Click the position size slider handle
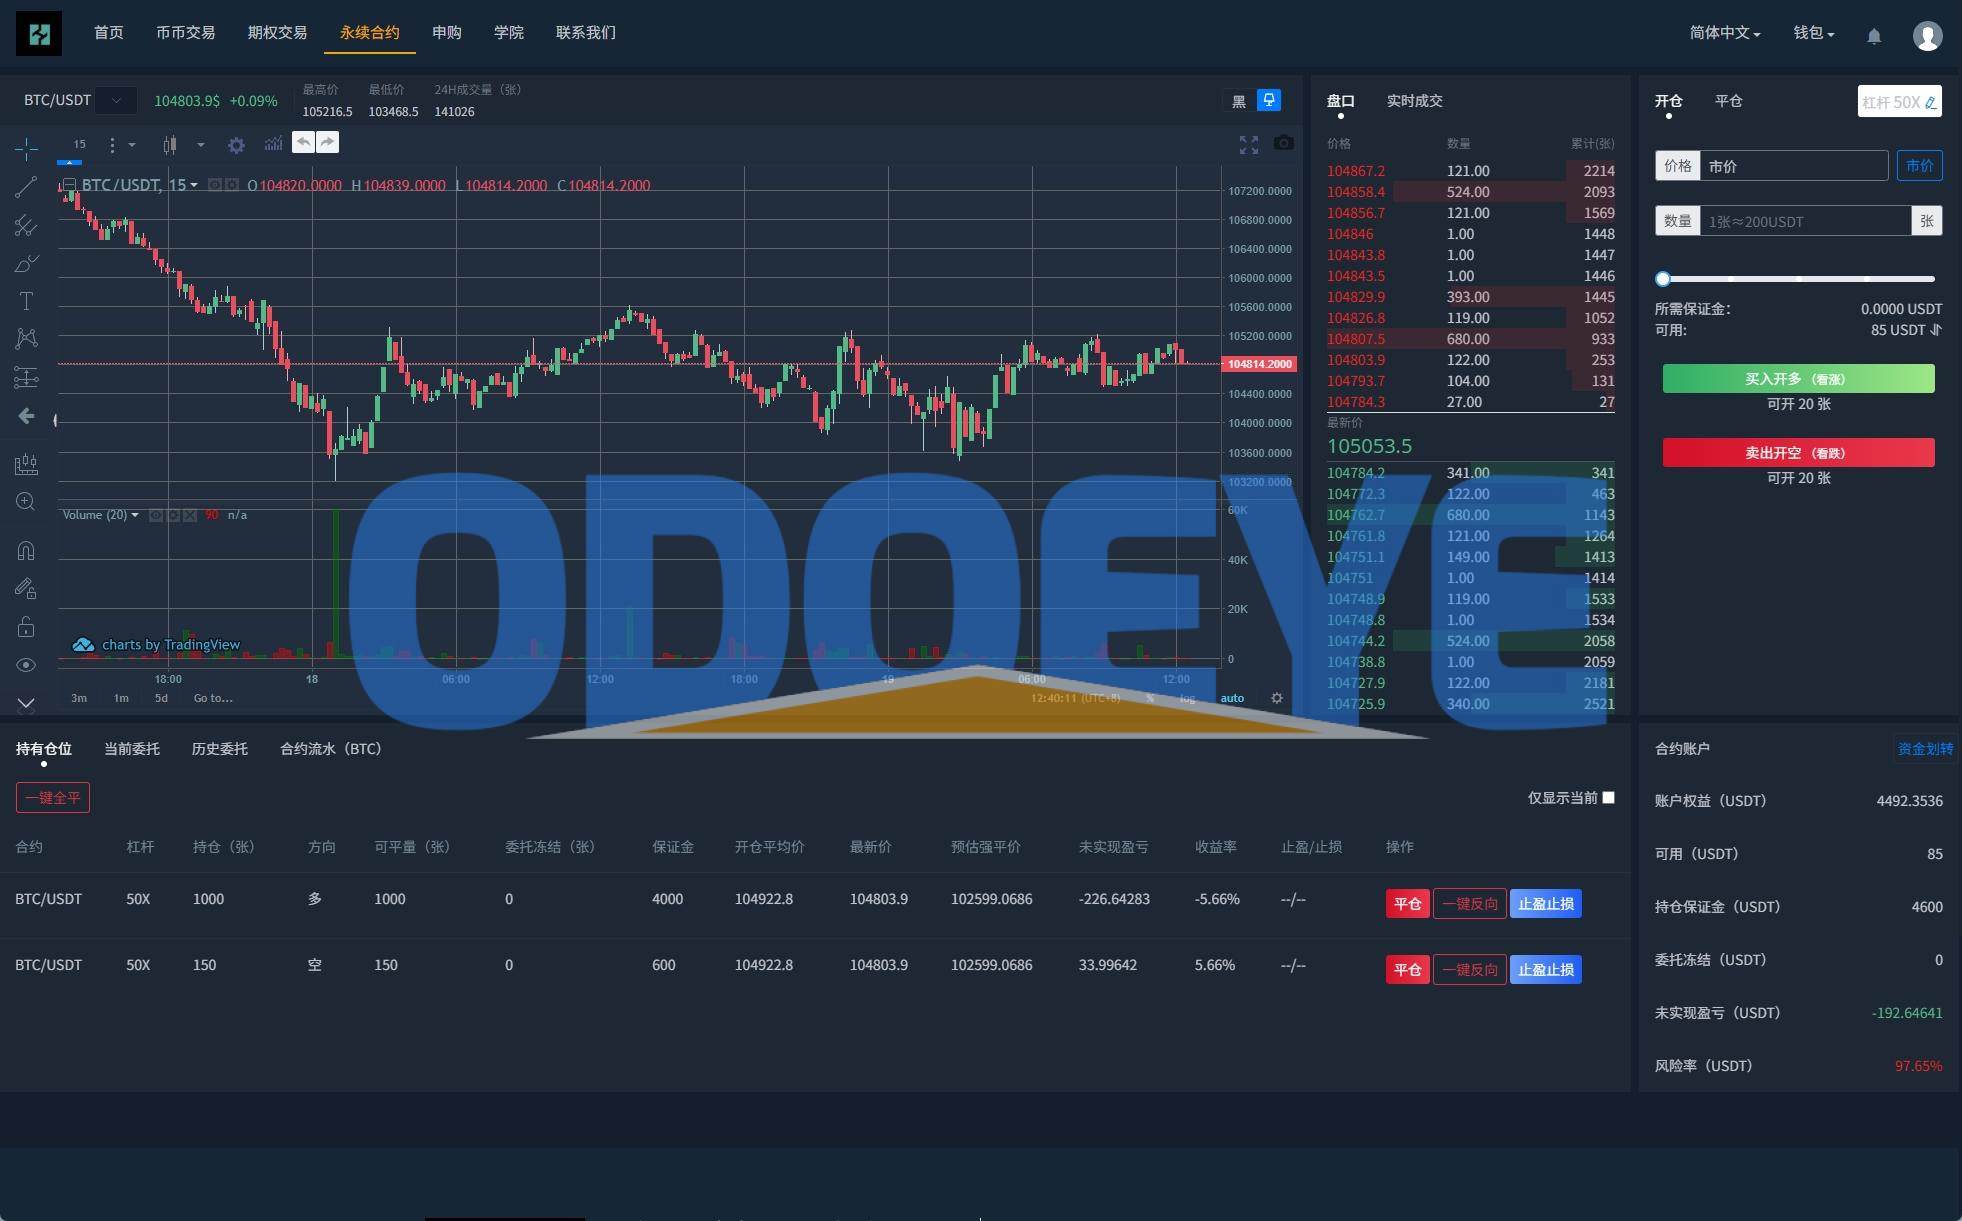 point(1663,279)
